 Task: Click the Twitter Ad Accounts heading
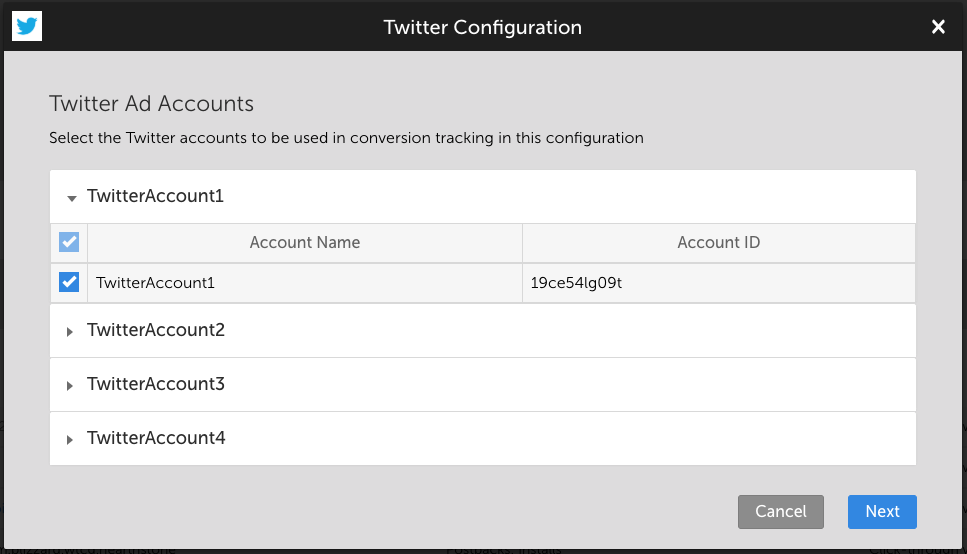coord(151,104)
